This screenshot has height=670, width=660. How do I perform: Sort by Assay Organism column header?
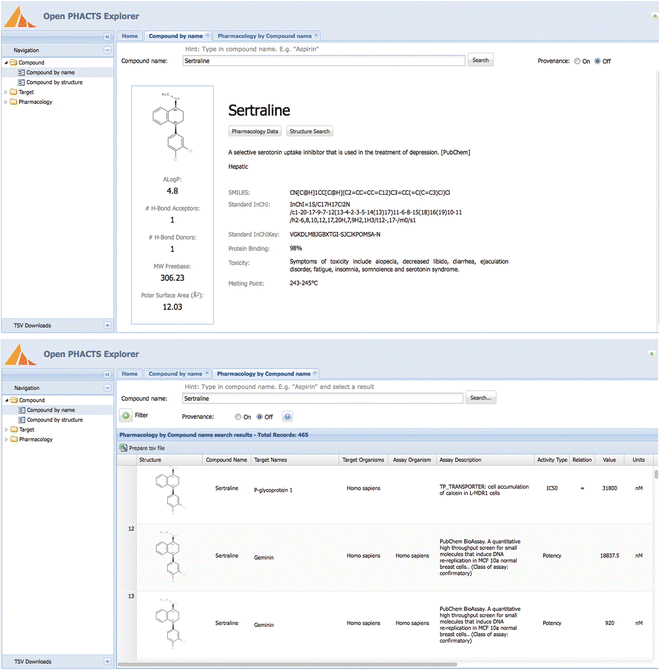click(412, 460)
